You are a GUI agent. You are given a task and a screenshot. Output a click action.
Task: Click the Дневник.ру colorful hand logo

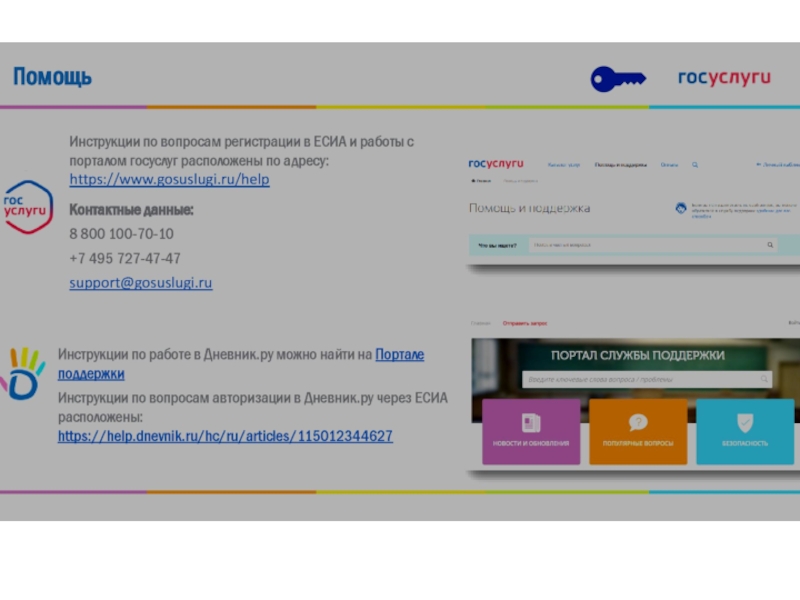click(22, 373)
